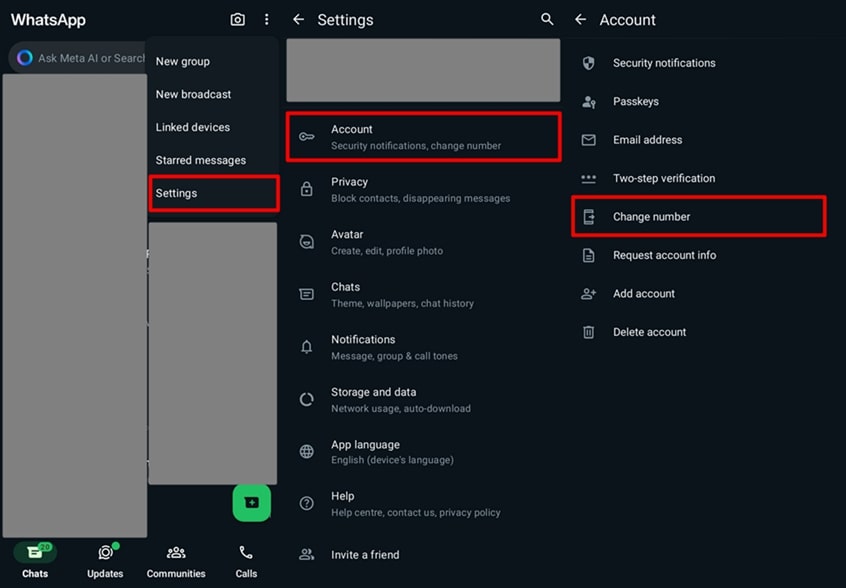This screenshot has width=846, height=588.
Task: Click the back arrow on the Account screen
Action: pos(580,19)
